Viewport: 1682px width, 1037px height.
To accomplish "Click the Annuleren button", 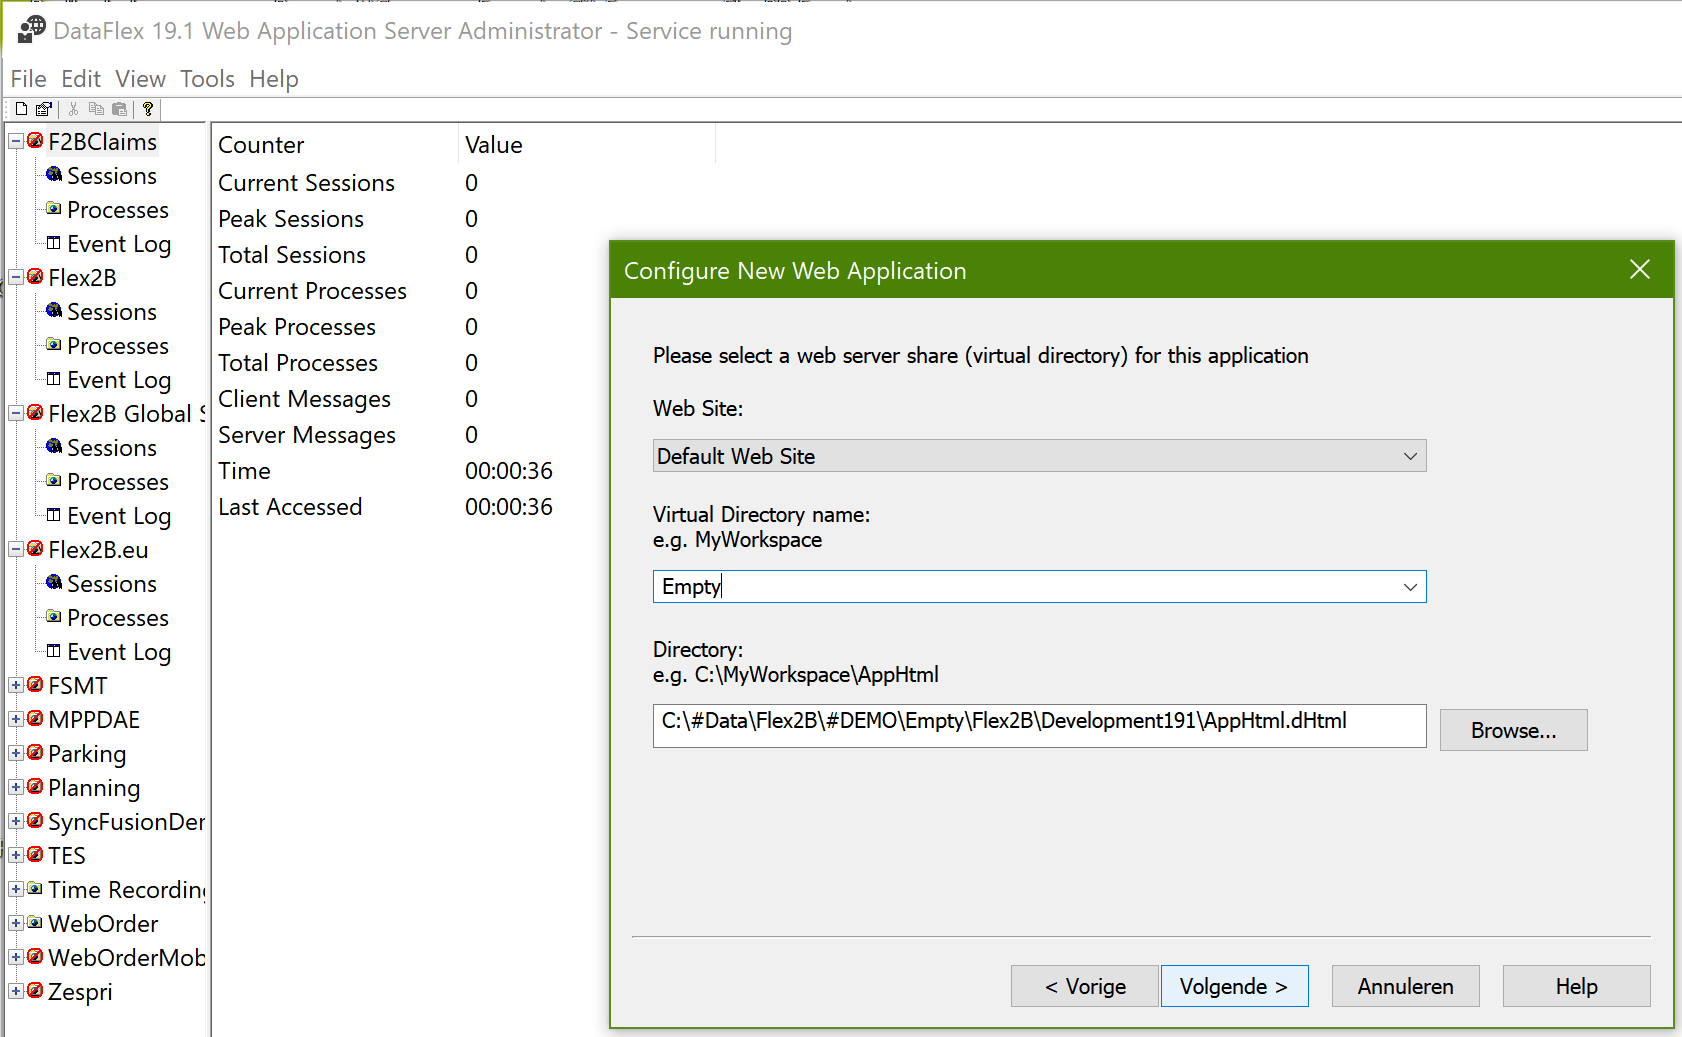I will coord(1405,986).
